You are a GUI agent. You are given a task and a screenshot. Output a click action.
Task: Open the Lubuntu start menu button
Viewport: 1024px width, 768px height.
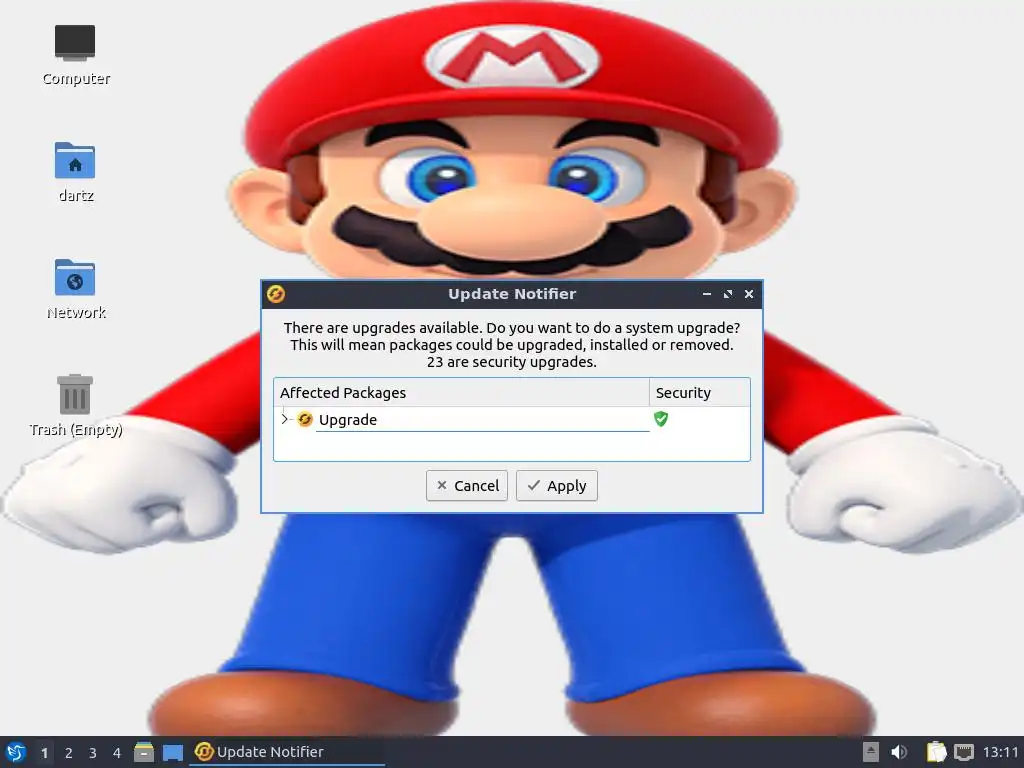[x=16, y=752]
